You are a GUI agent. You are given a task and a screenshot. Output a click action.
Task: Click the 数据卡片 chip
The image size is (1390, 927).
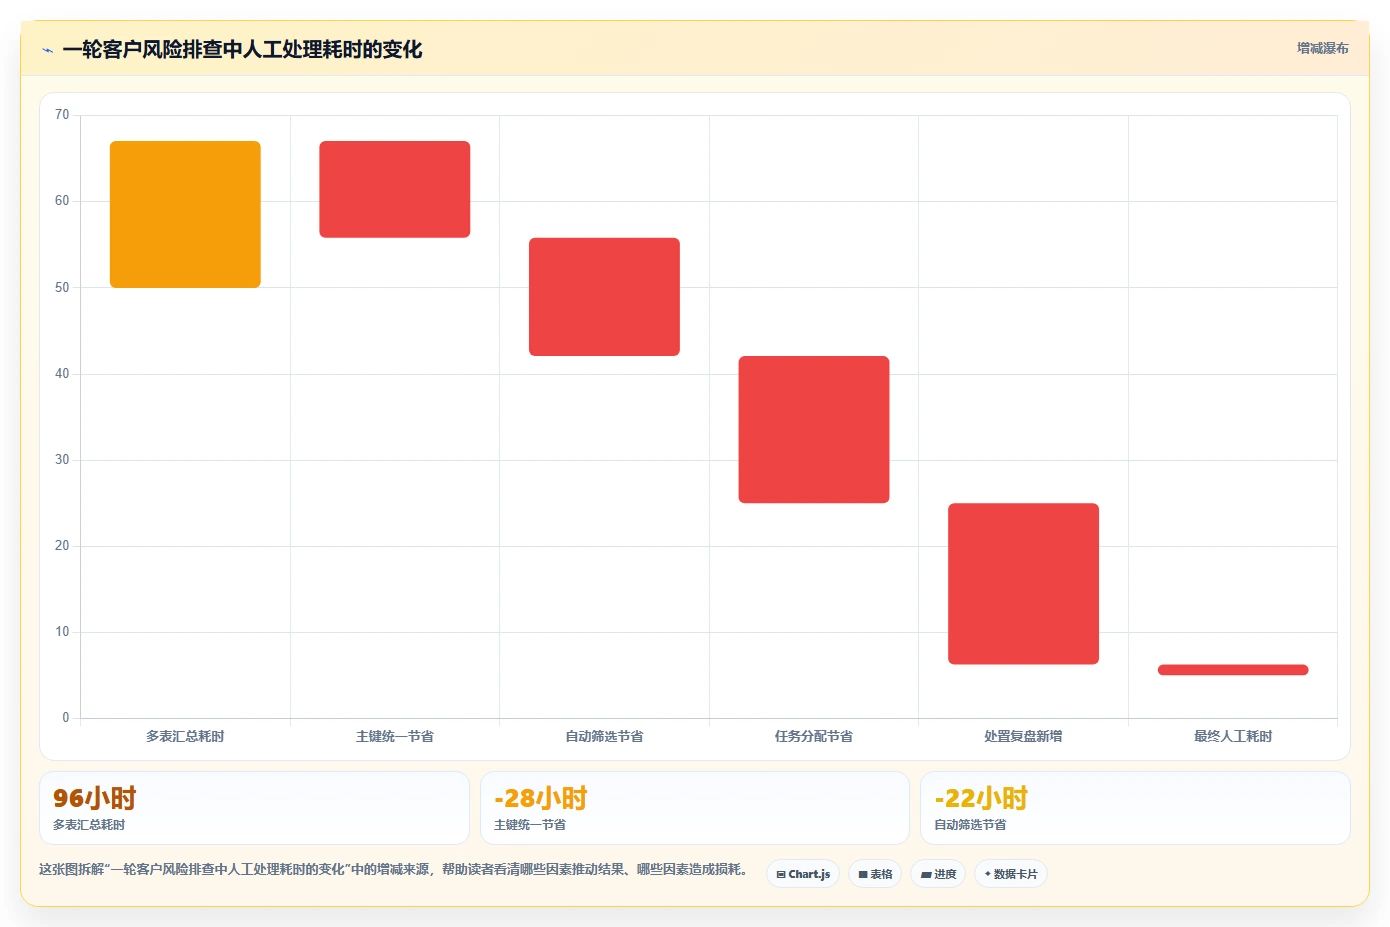click(1011, 874)
